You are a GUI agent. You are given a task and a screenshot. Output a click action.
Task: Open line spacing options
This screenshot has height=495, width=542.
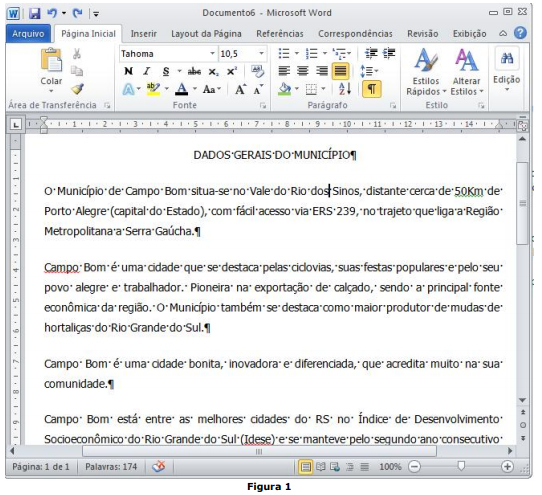369,71
